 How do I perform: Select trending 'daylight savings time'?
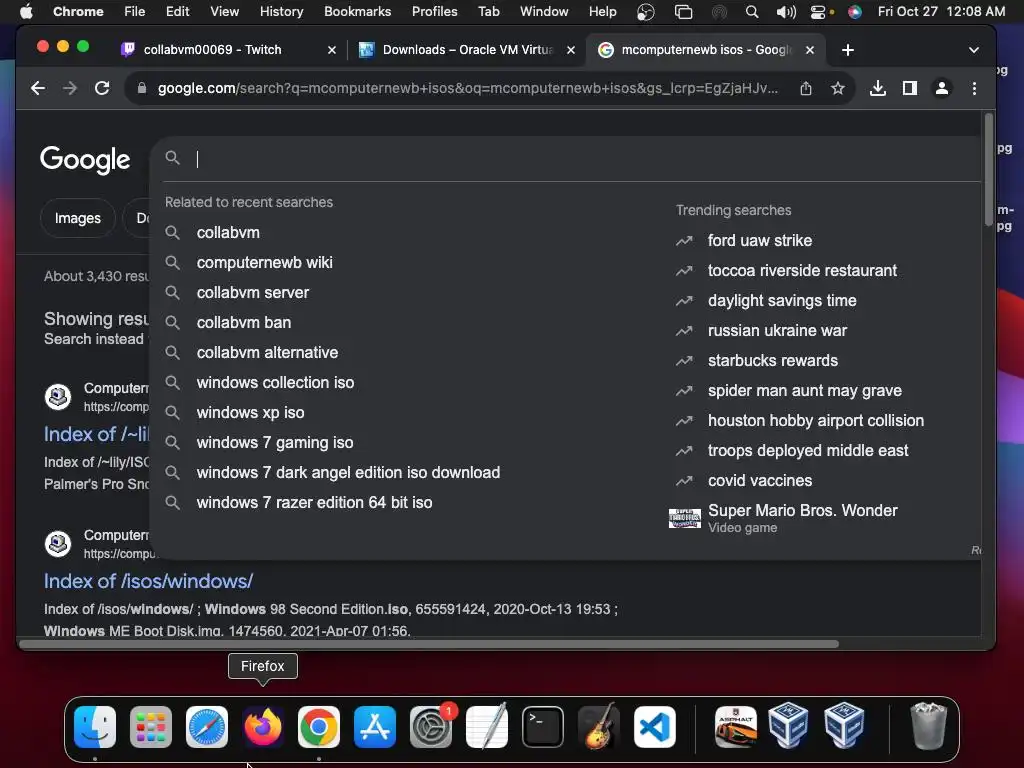pyautogui.click(x=782, y=300)
